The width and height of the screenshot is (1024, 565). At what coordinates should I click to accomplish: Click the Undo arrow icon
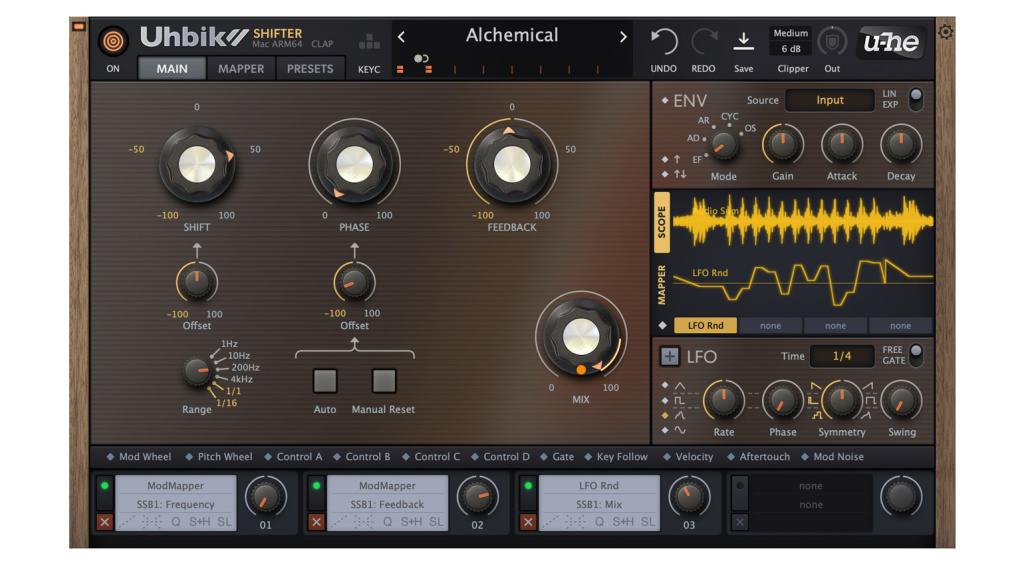point(663,42)
